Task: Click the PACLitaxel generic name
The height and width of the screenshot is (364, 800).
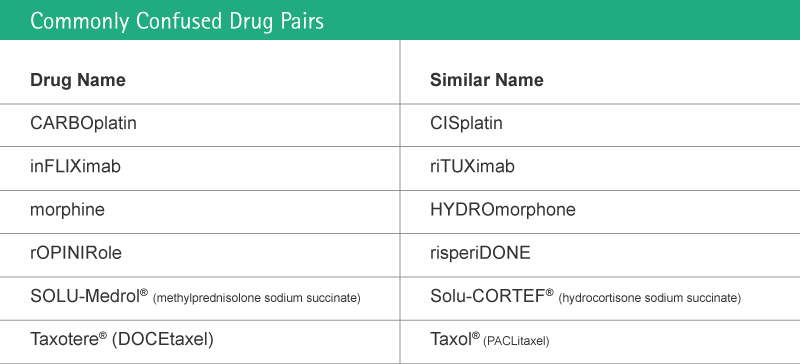Action: click(516, 342)
